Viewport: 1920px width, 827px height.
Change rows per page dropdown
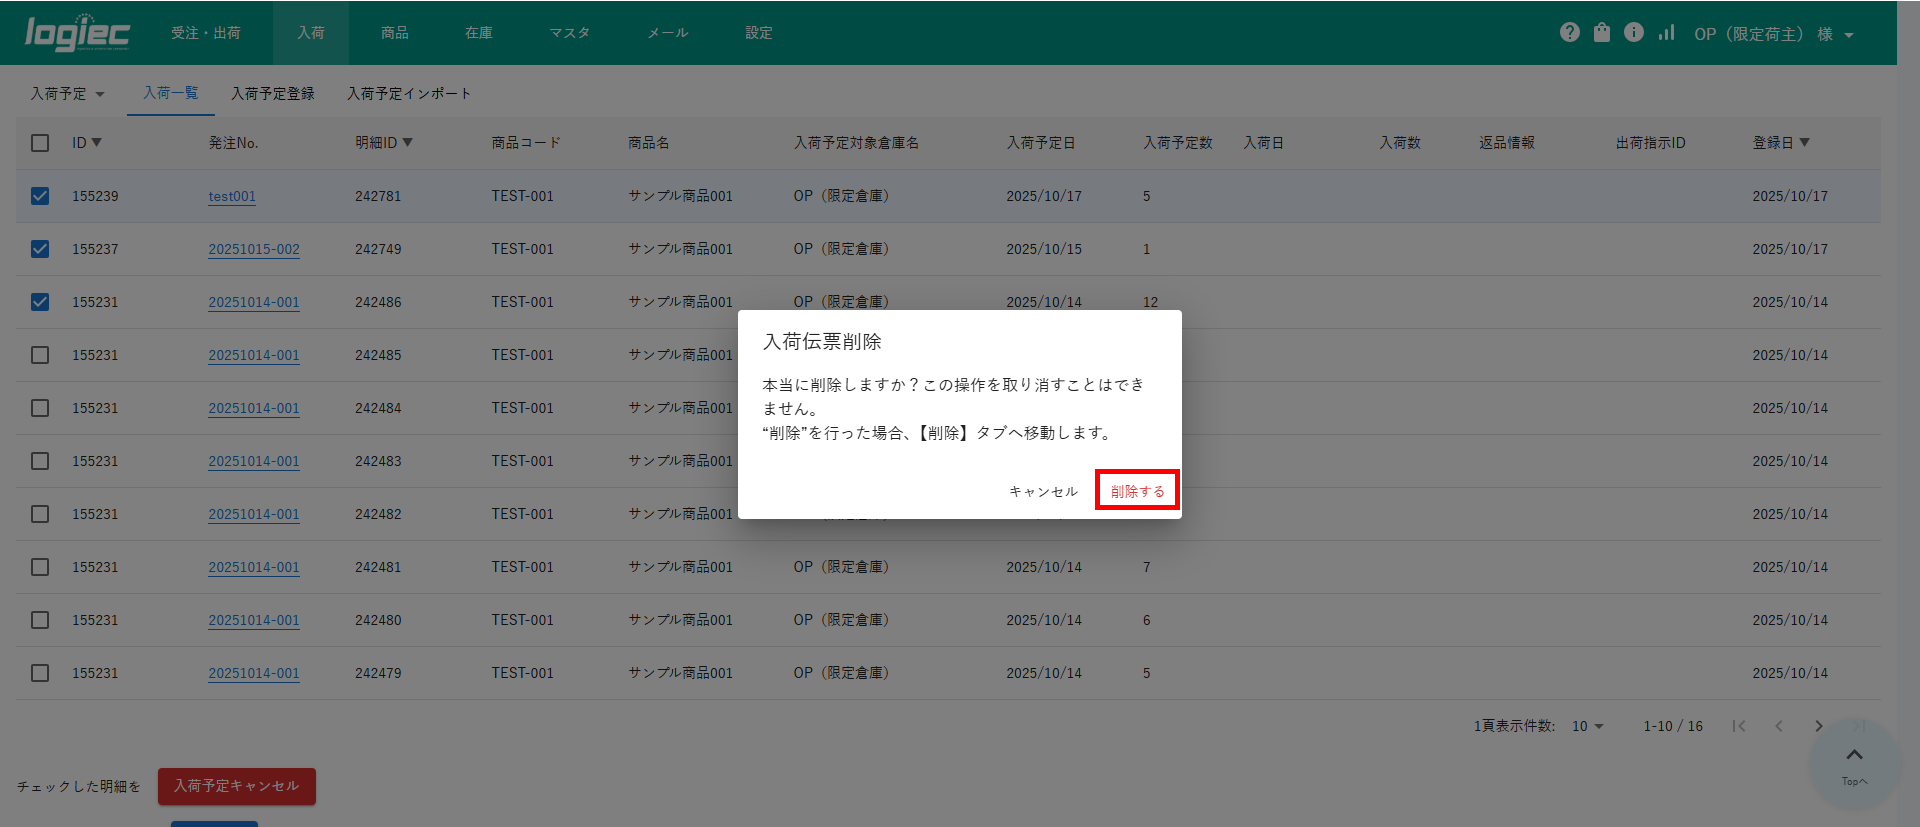pyautogui.click(x=1587, y=726)
